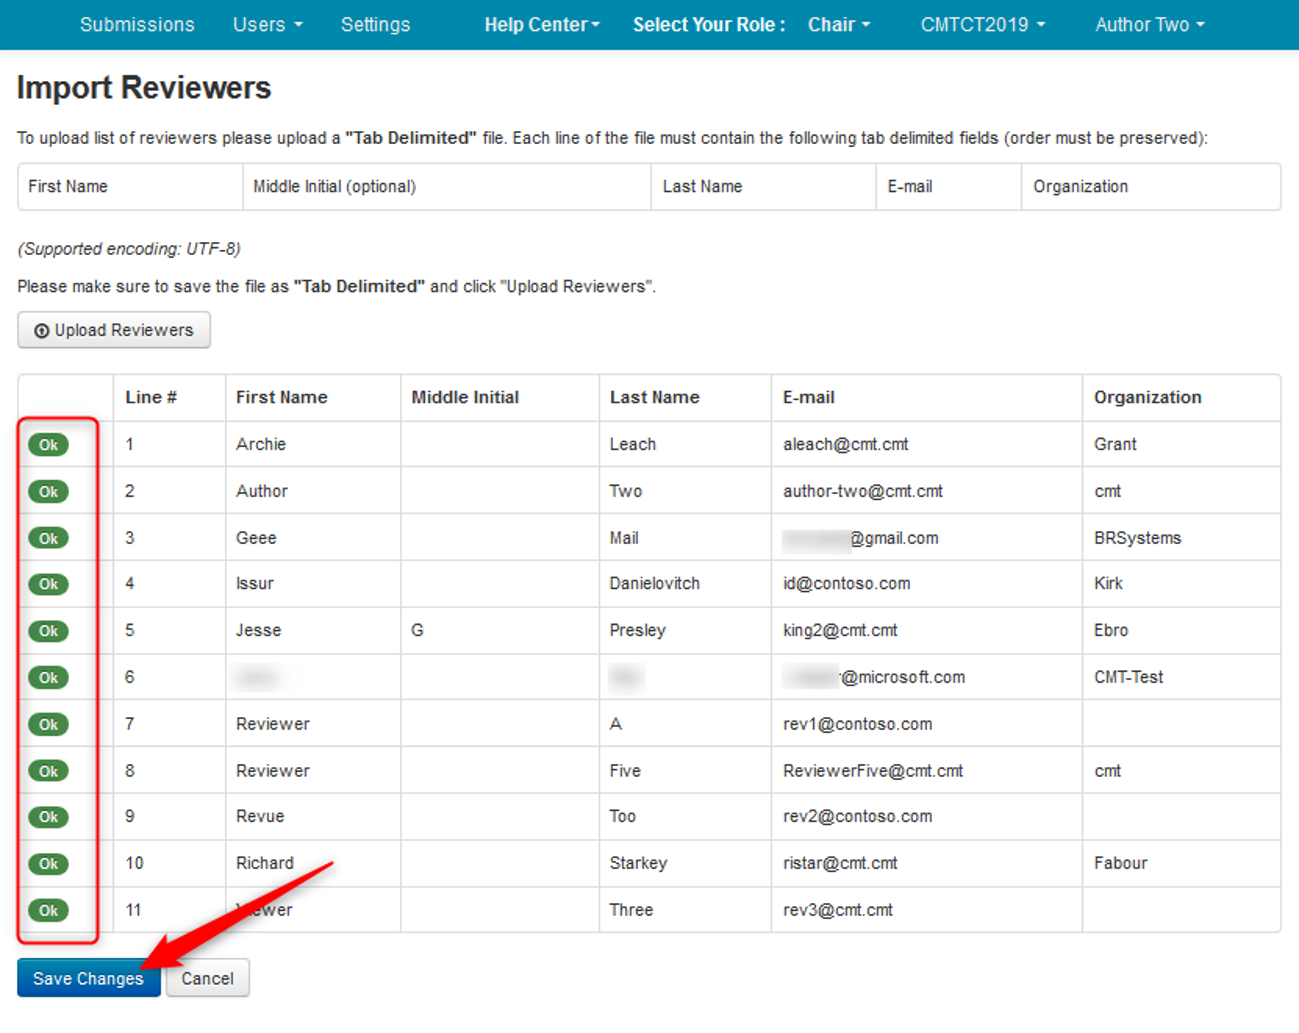
Task: Click the Ok badge for line 8
Action: pos(48,771)
